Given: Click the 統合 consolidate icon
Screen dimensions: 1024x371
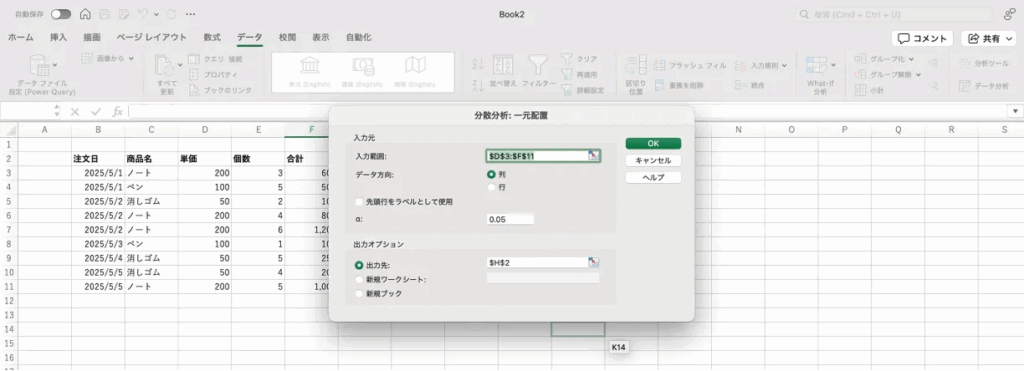Looking at the screenshot, I should [741, 85].
